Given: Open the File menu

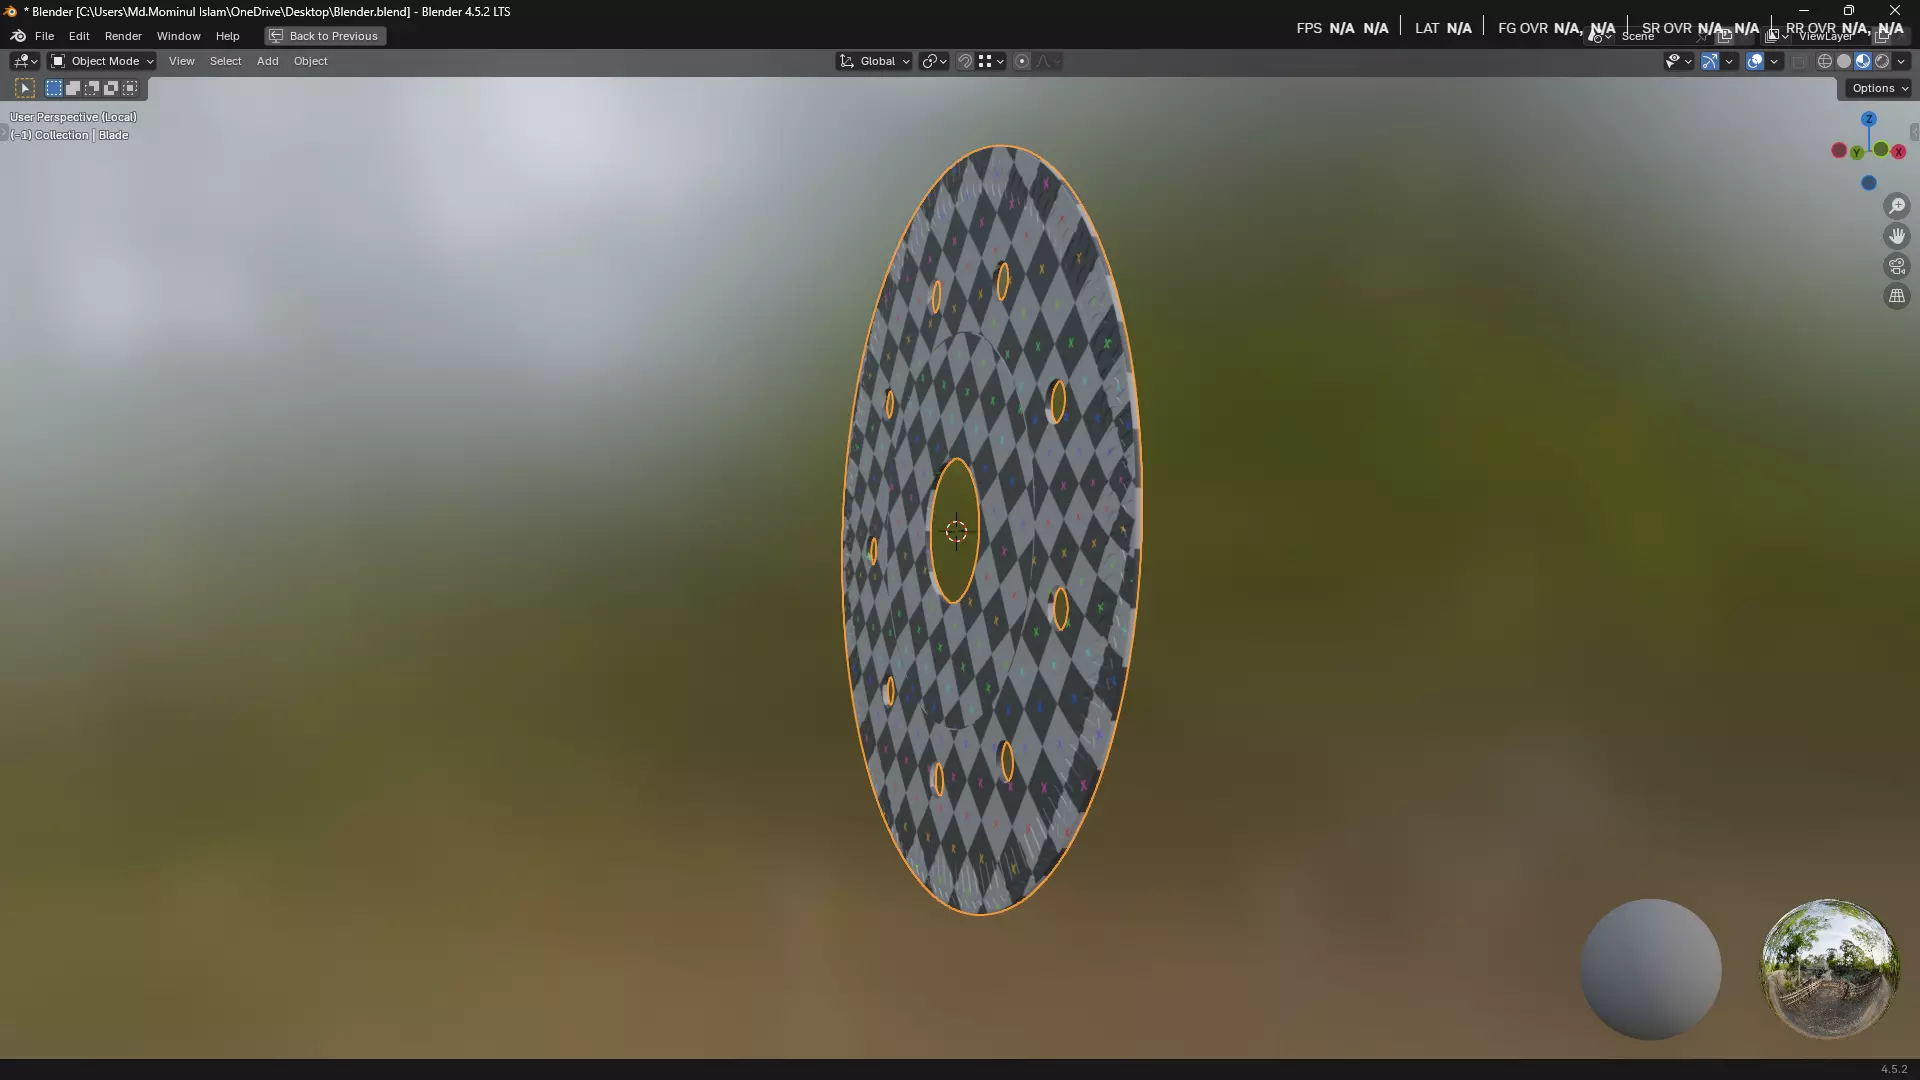Looking at the screenshot, I should [x=44, y=36].
